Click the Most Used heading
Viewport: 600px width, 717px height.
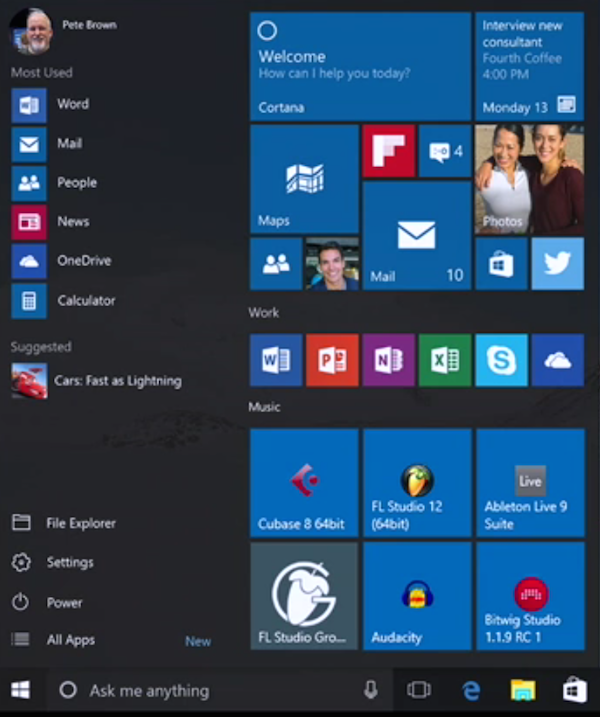point(42,72)
